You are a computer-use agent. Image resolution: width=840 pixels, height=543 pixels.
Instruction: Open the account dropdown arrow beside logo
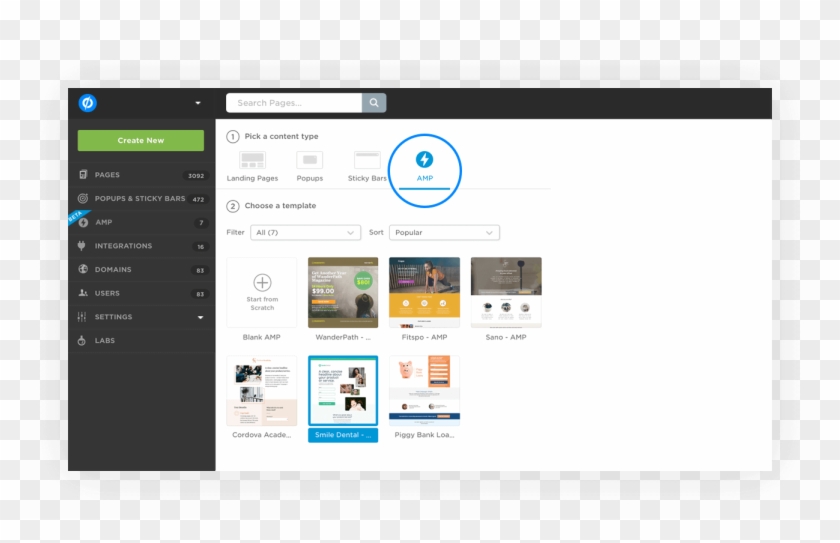(198, 103)
